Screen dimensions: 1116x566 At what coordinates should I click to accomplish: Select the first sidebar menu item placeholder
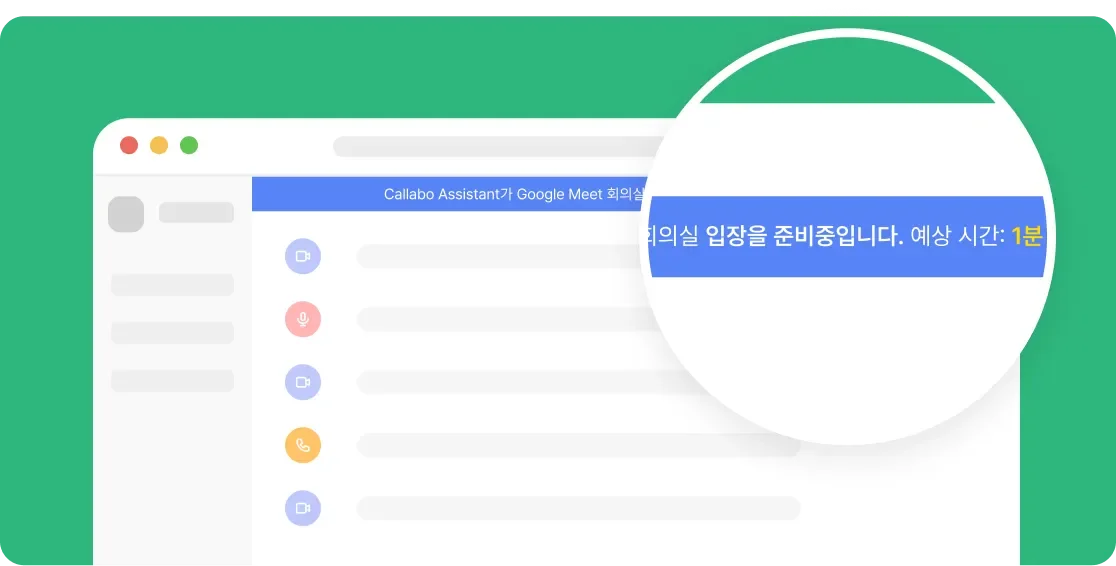pos(172,285)
